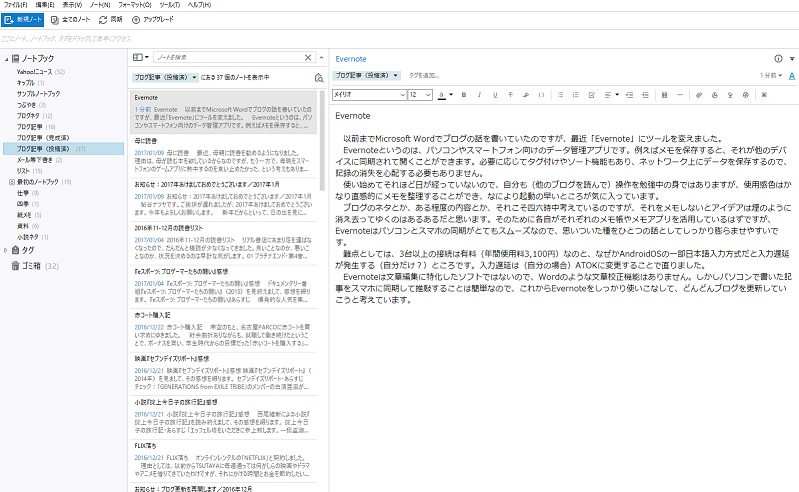Open the 母に読書 note
Image resolution: width=799 pixels, height=492 pixels.
223,155
